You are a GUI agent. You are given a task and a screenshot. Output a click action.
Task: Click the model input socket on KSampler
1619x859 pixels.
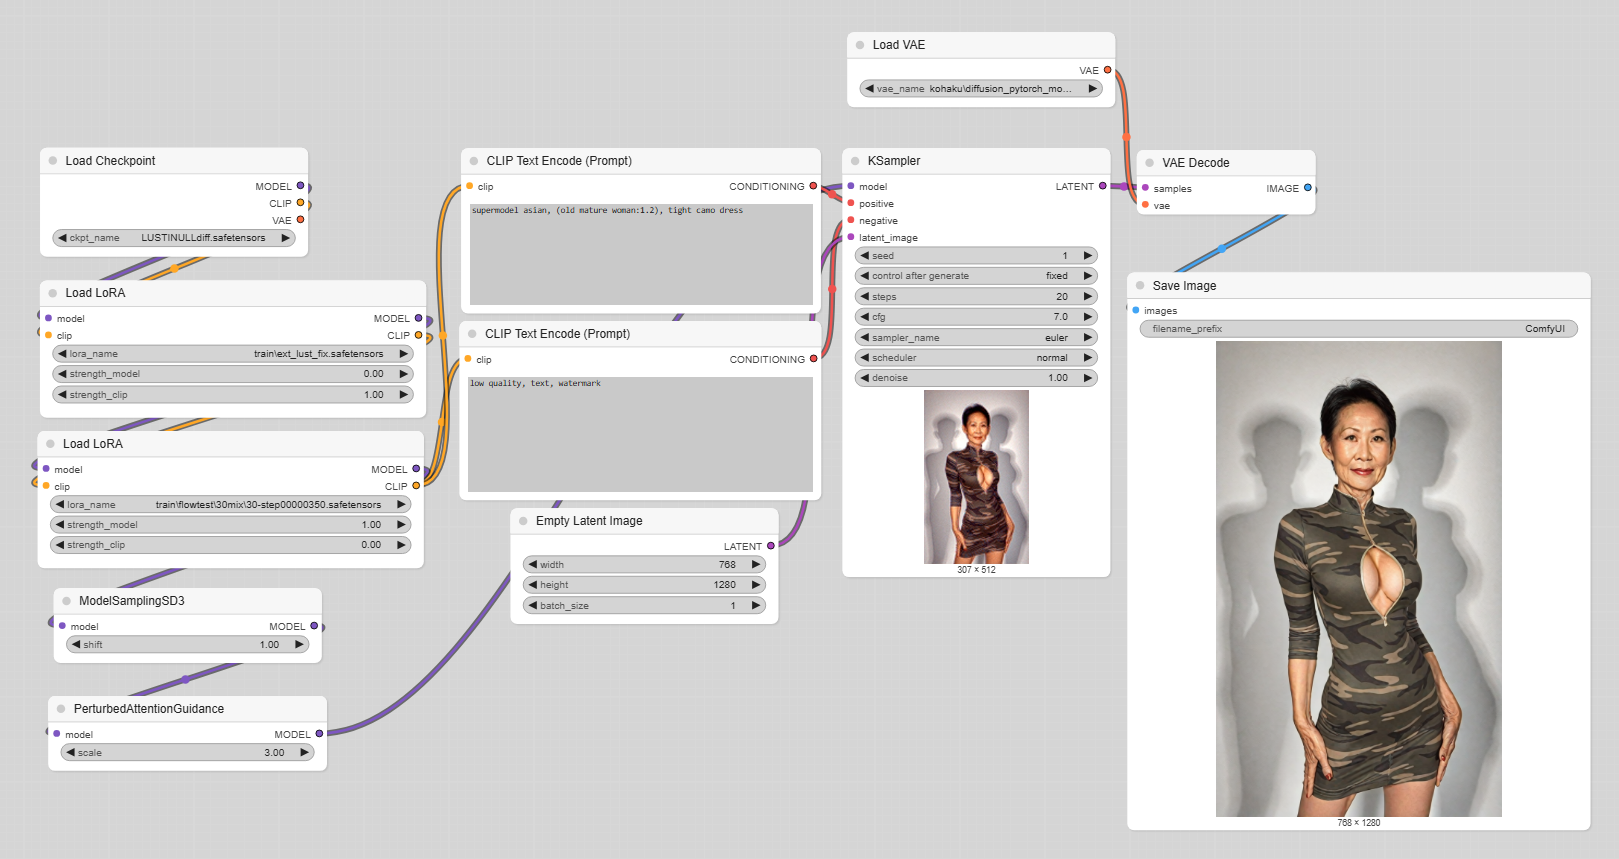[x=851, y=186]
